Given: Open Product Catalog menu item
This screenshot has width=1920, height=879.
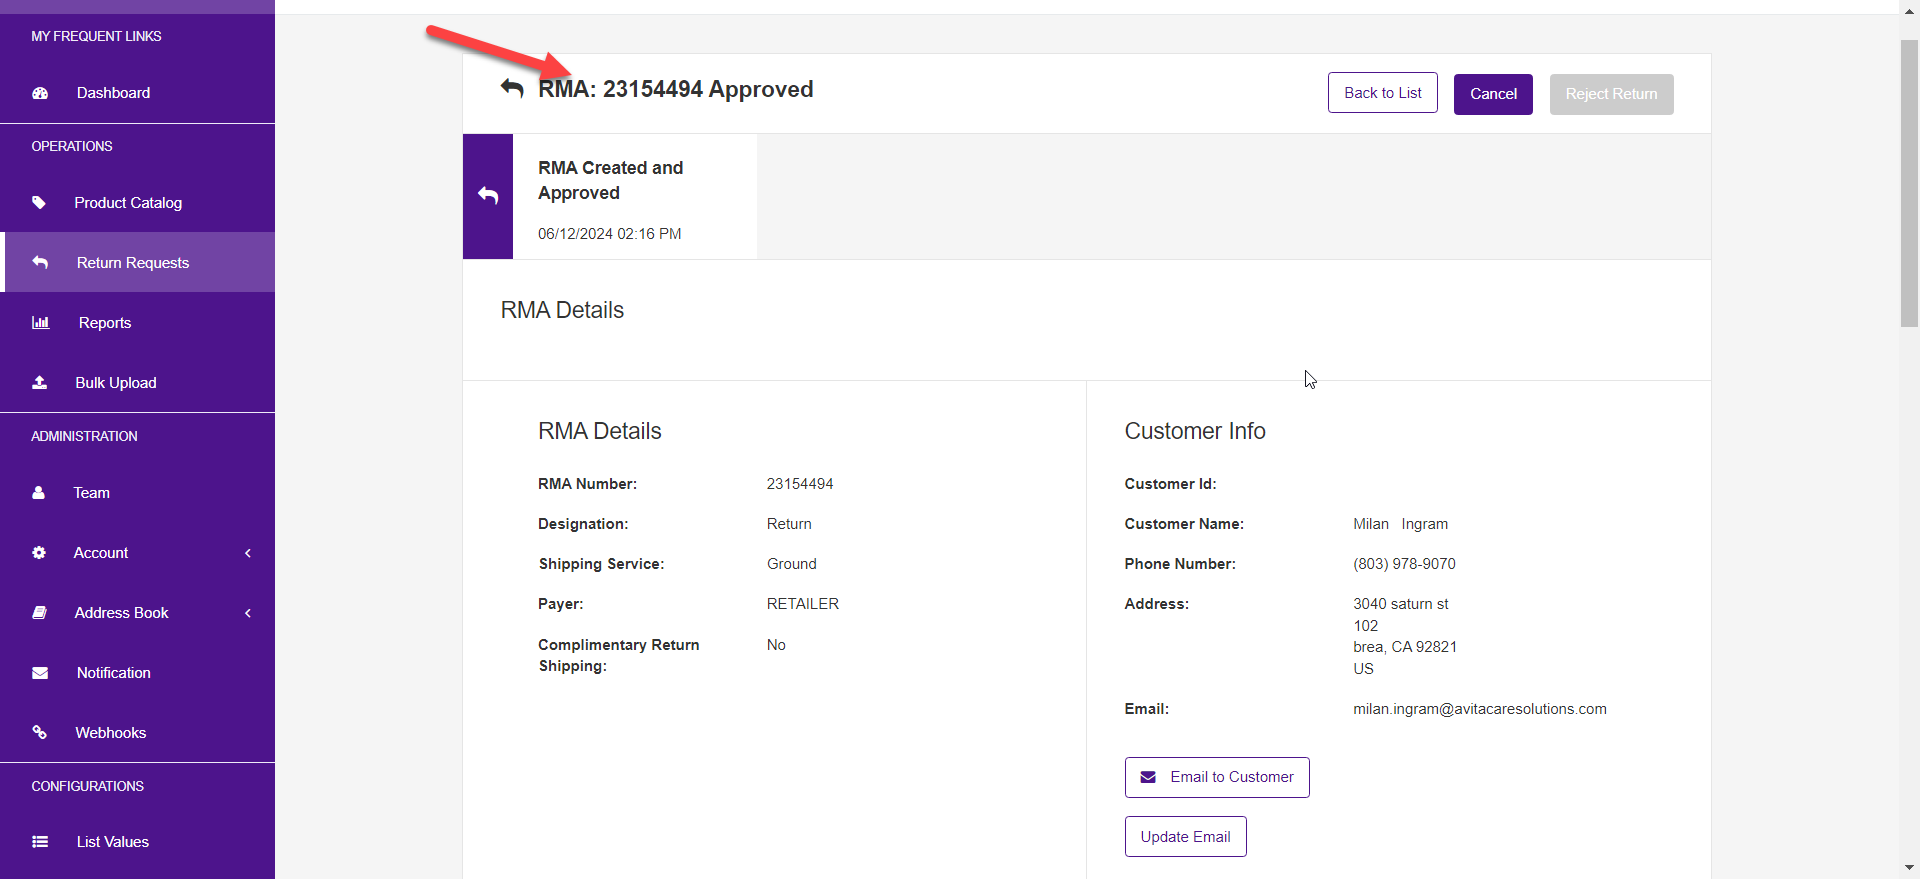Looking at the screenshot, I should click(x=137, y=202).
